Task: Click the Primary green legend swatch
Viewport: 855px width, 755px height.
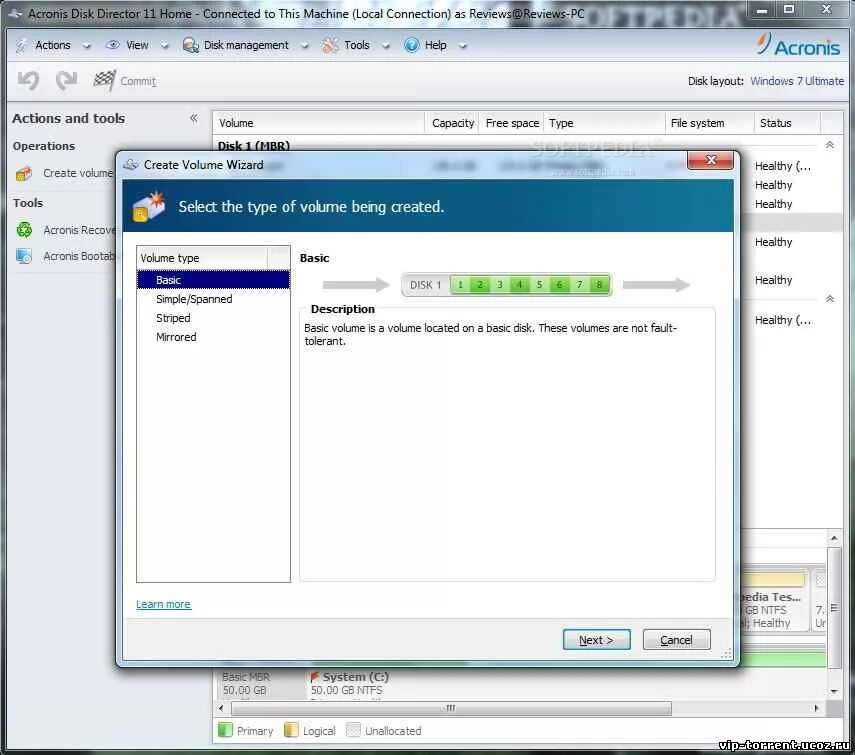Action: pyautogui.click(x=225, y=730)
